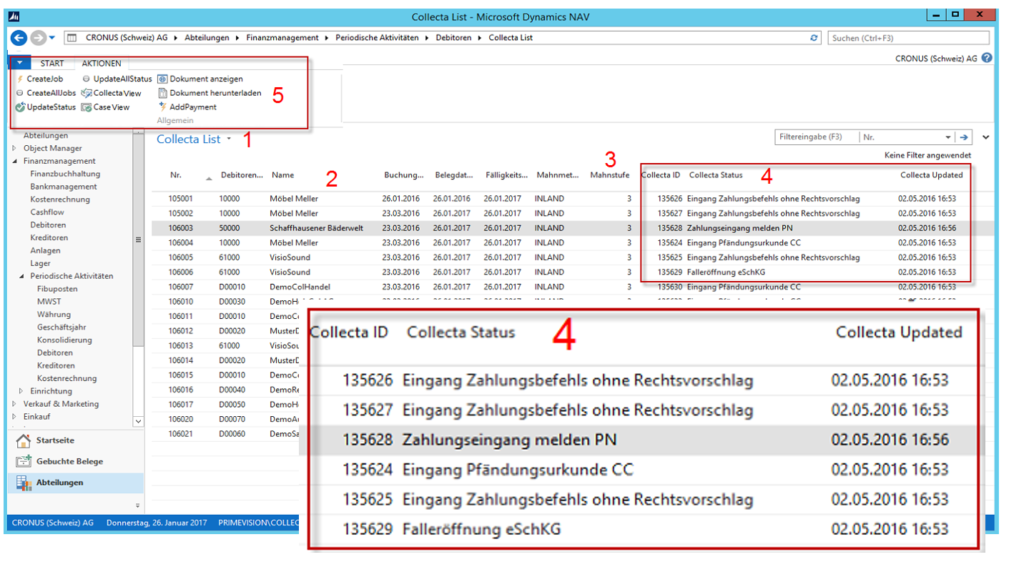Click the Mahnstufe column header
The height and width of the screenshot is (562, 1024).
coord(609,175)
